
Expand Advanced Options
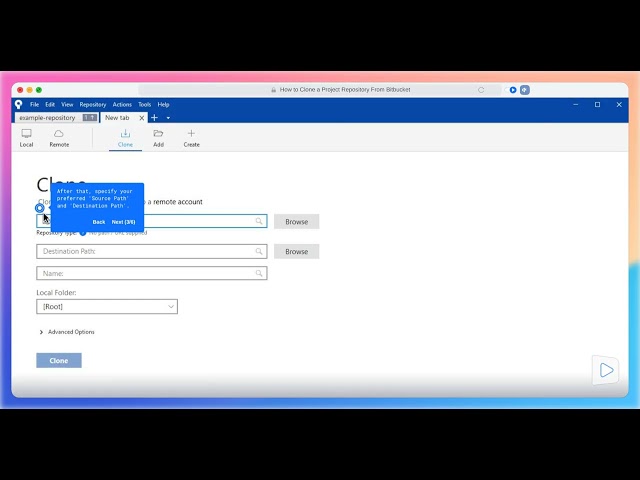[67, 332]
